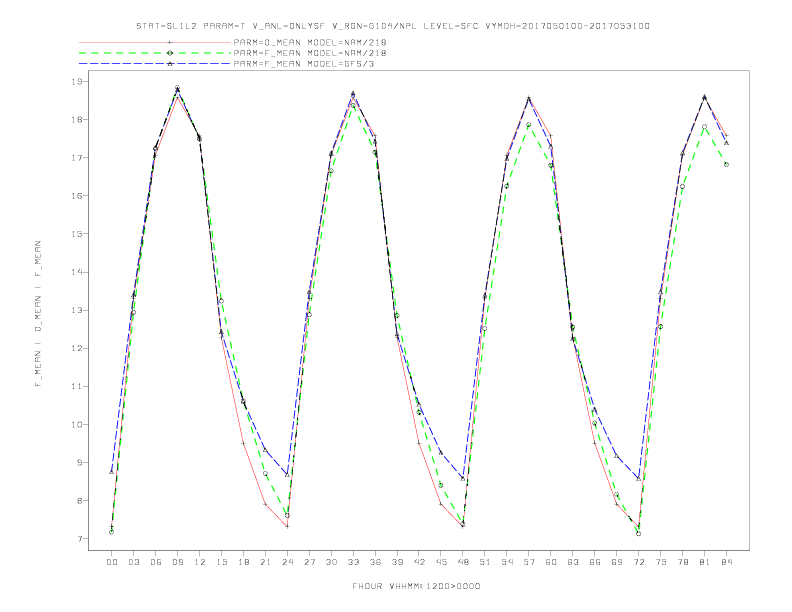Click y-axis tick label 9
This screenshot has height=612, width=792.
(81, 463)
